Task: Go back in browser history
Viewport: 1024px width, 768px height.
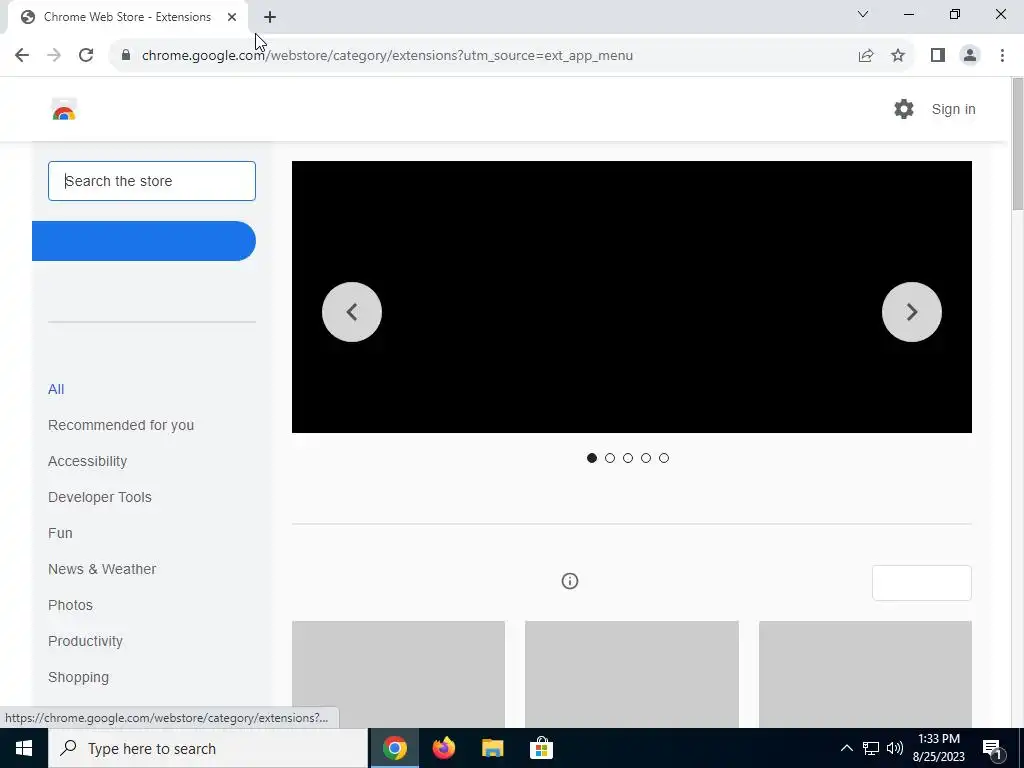Action: coord(22,56)
